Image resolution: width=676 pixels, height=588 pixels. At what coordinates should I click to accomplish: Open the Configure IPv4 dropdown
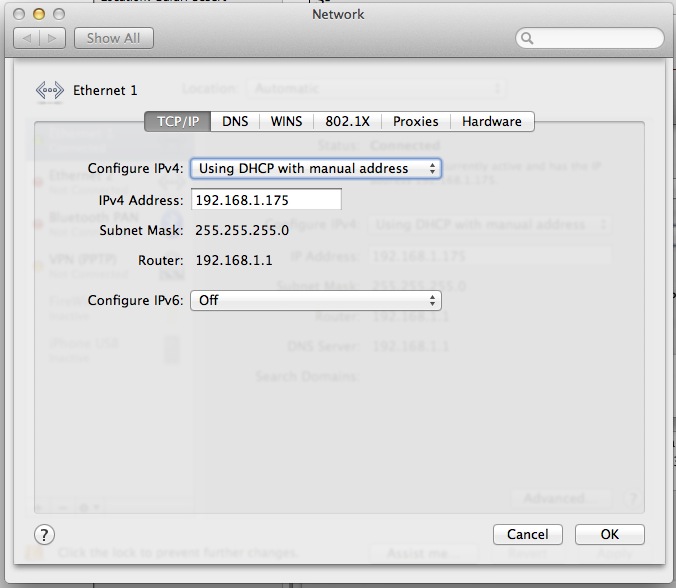click(x=316, y=168)
